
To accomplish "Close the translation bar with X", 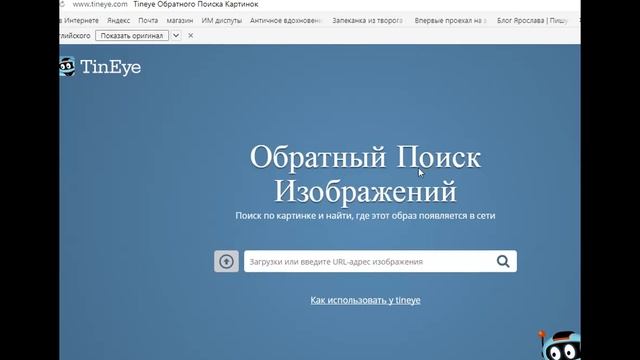I will click(x=191, y=36).
